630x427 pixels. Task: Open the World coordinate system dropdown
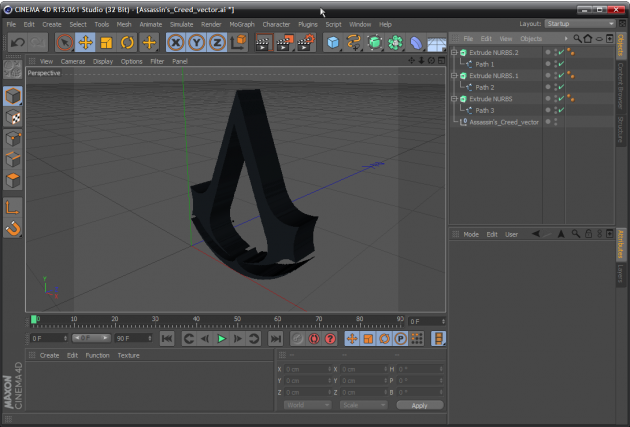[x=307, y=405]
